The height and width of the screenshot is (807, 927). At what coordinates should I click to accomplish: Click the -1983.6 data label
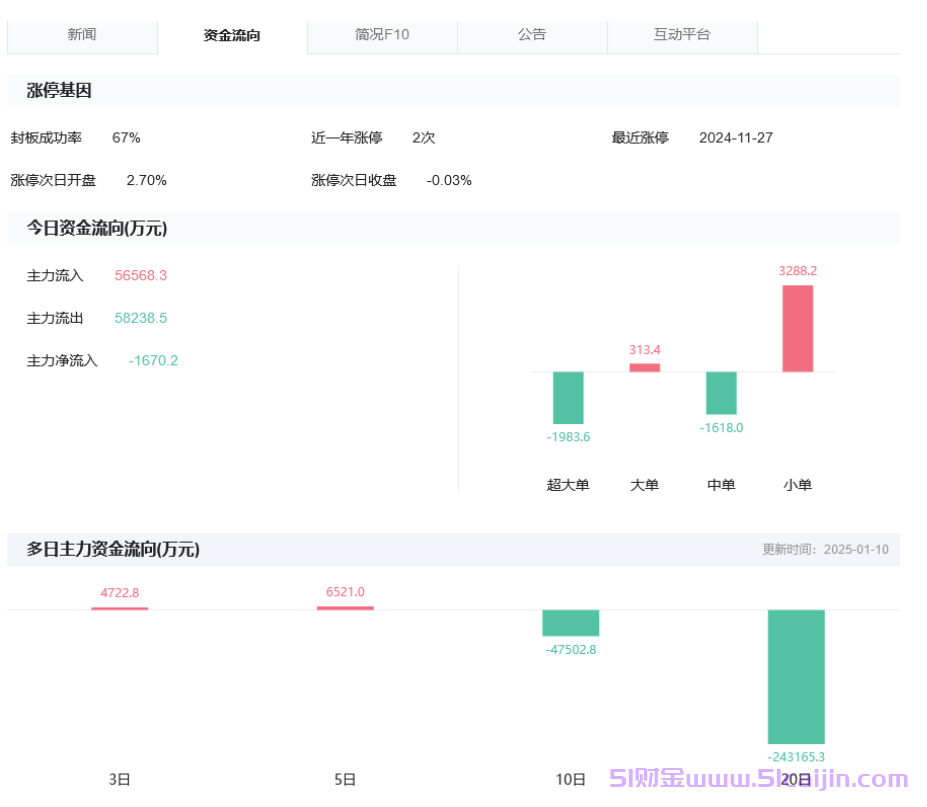(x=568, y=437)
